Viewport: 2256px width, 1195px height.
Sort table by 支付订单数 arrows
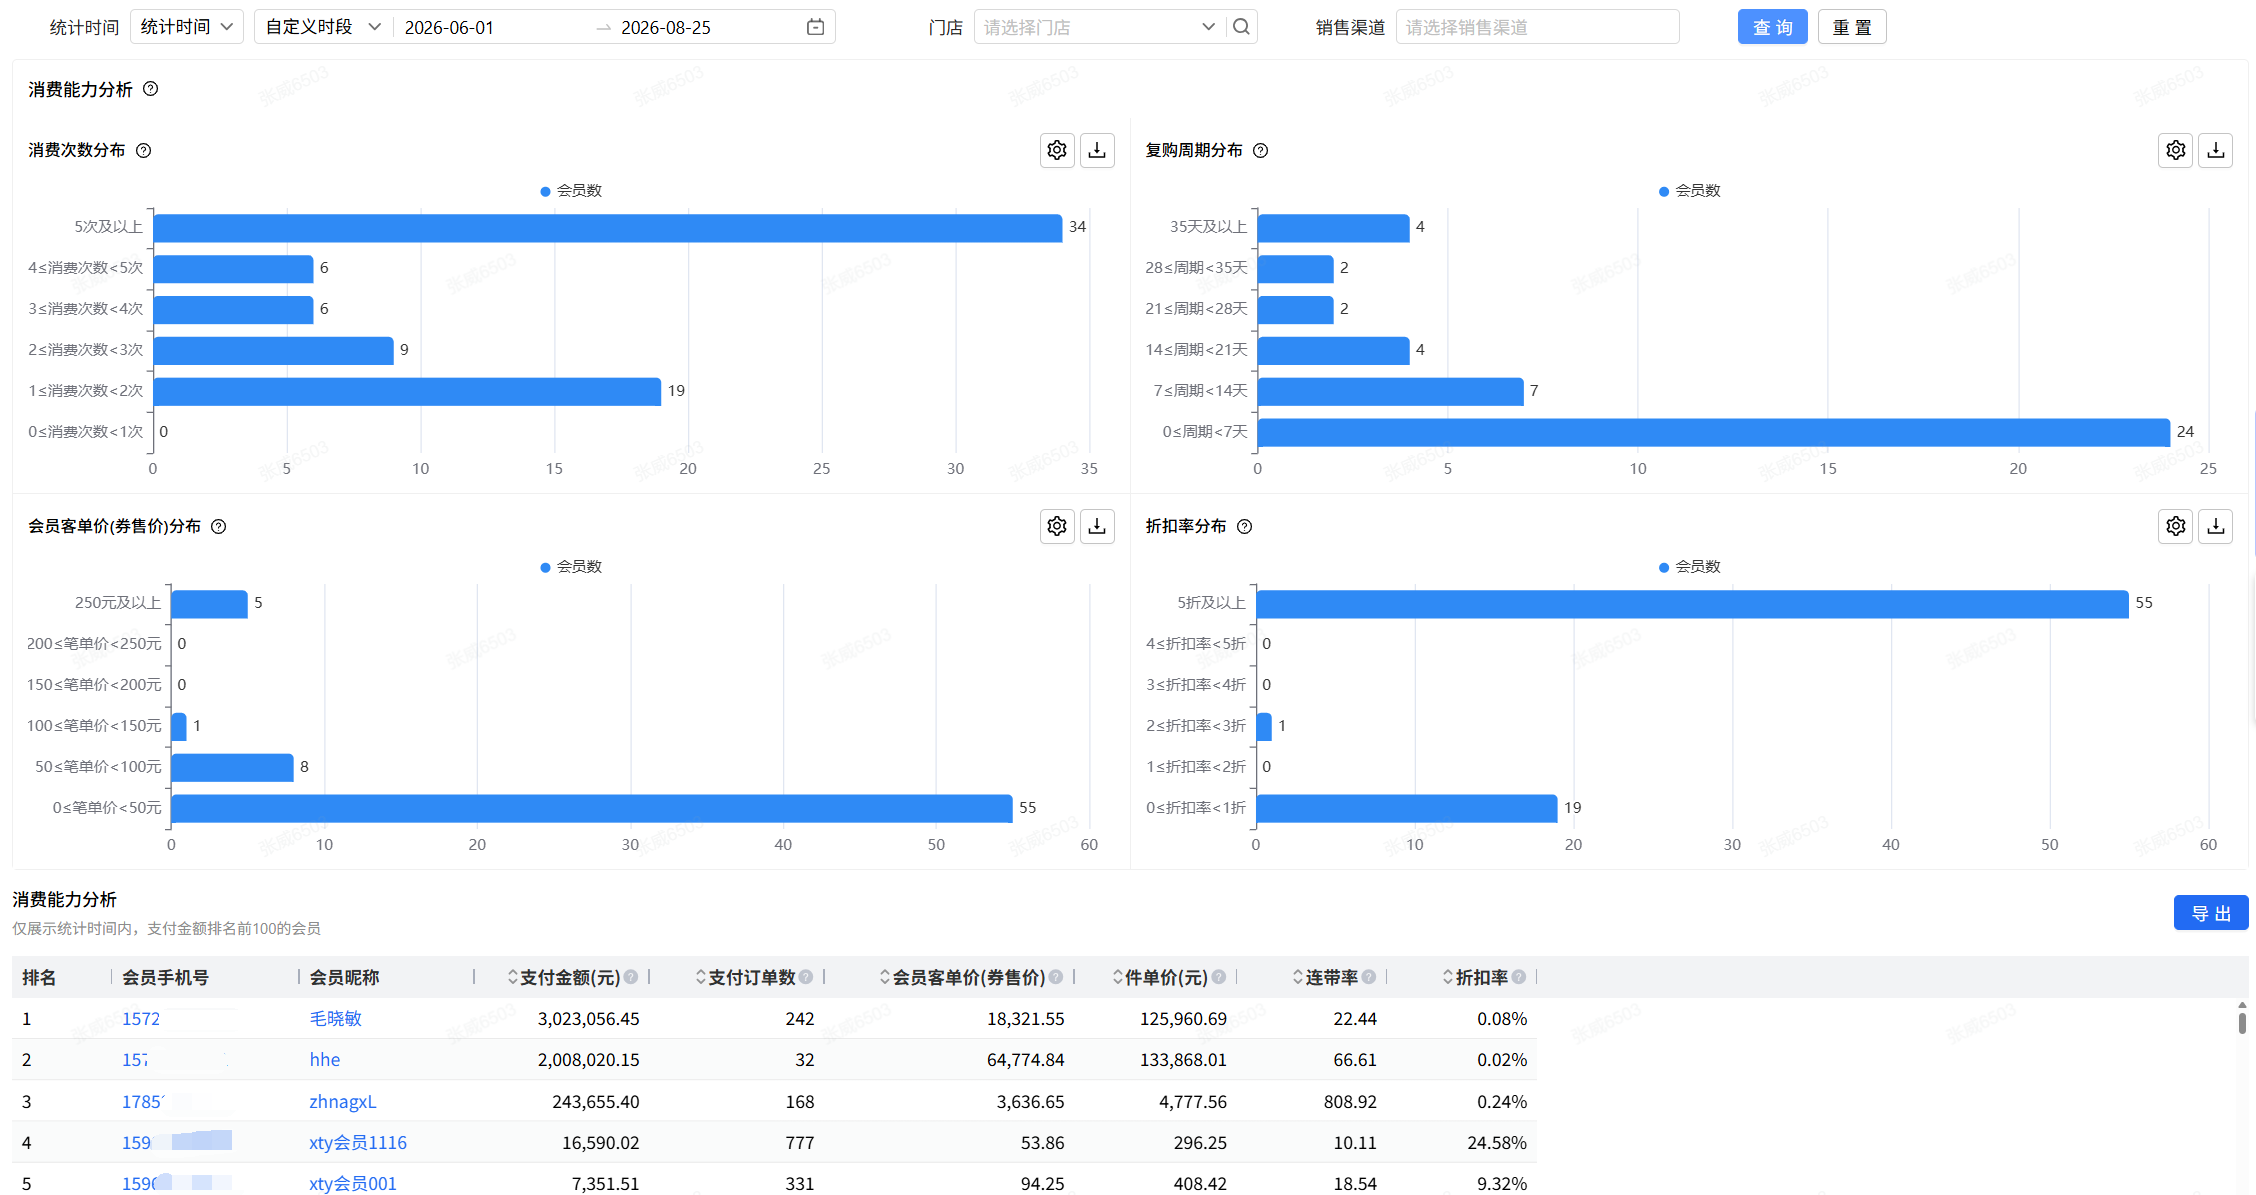click(701, 977)
